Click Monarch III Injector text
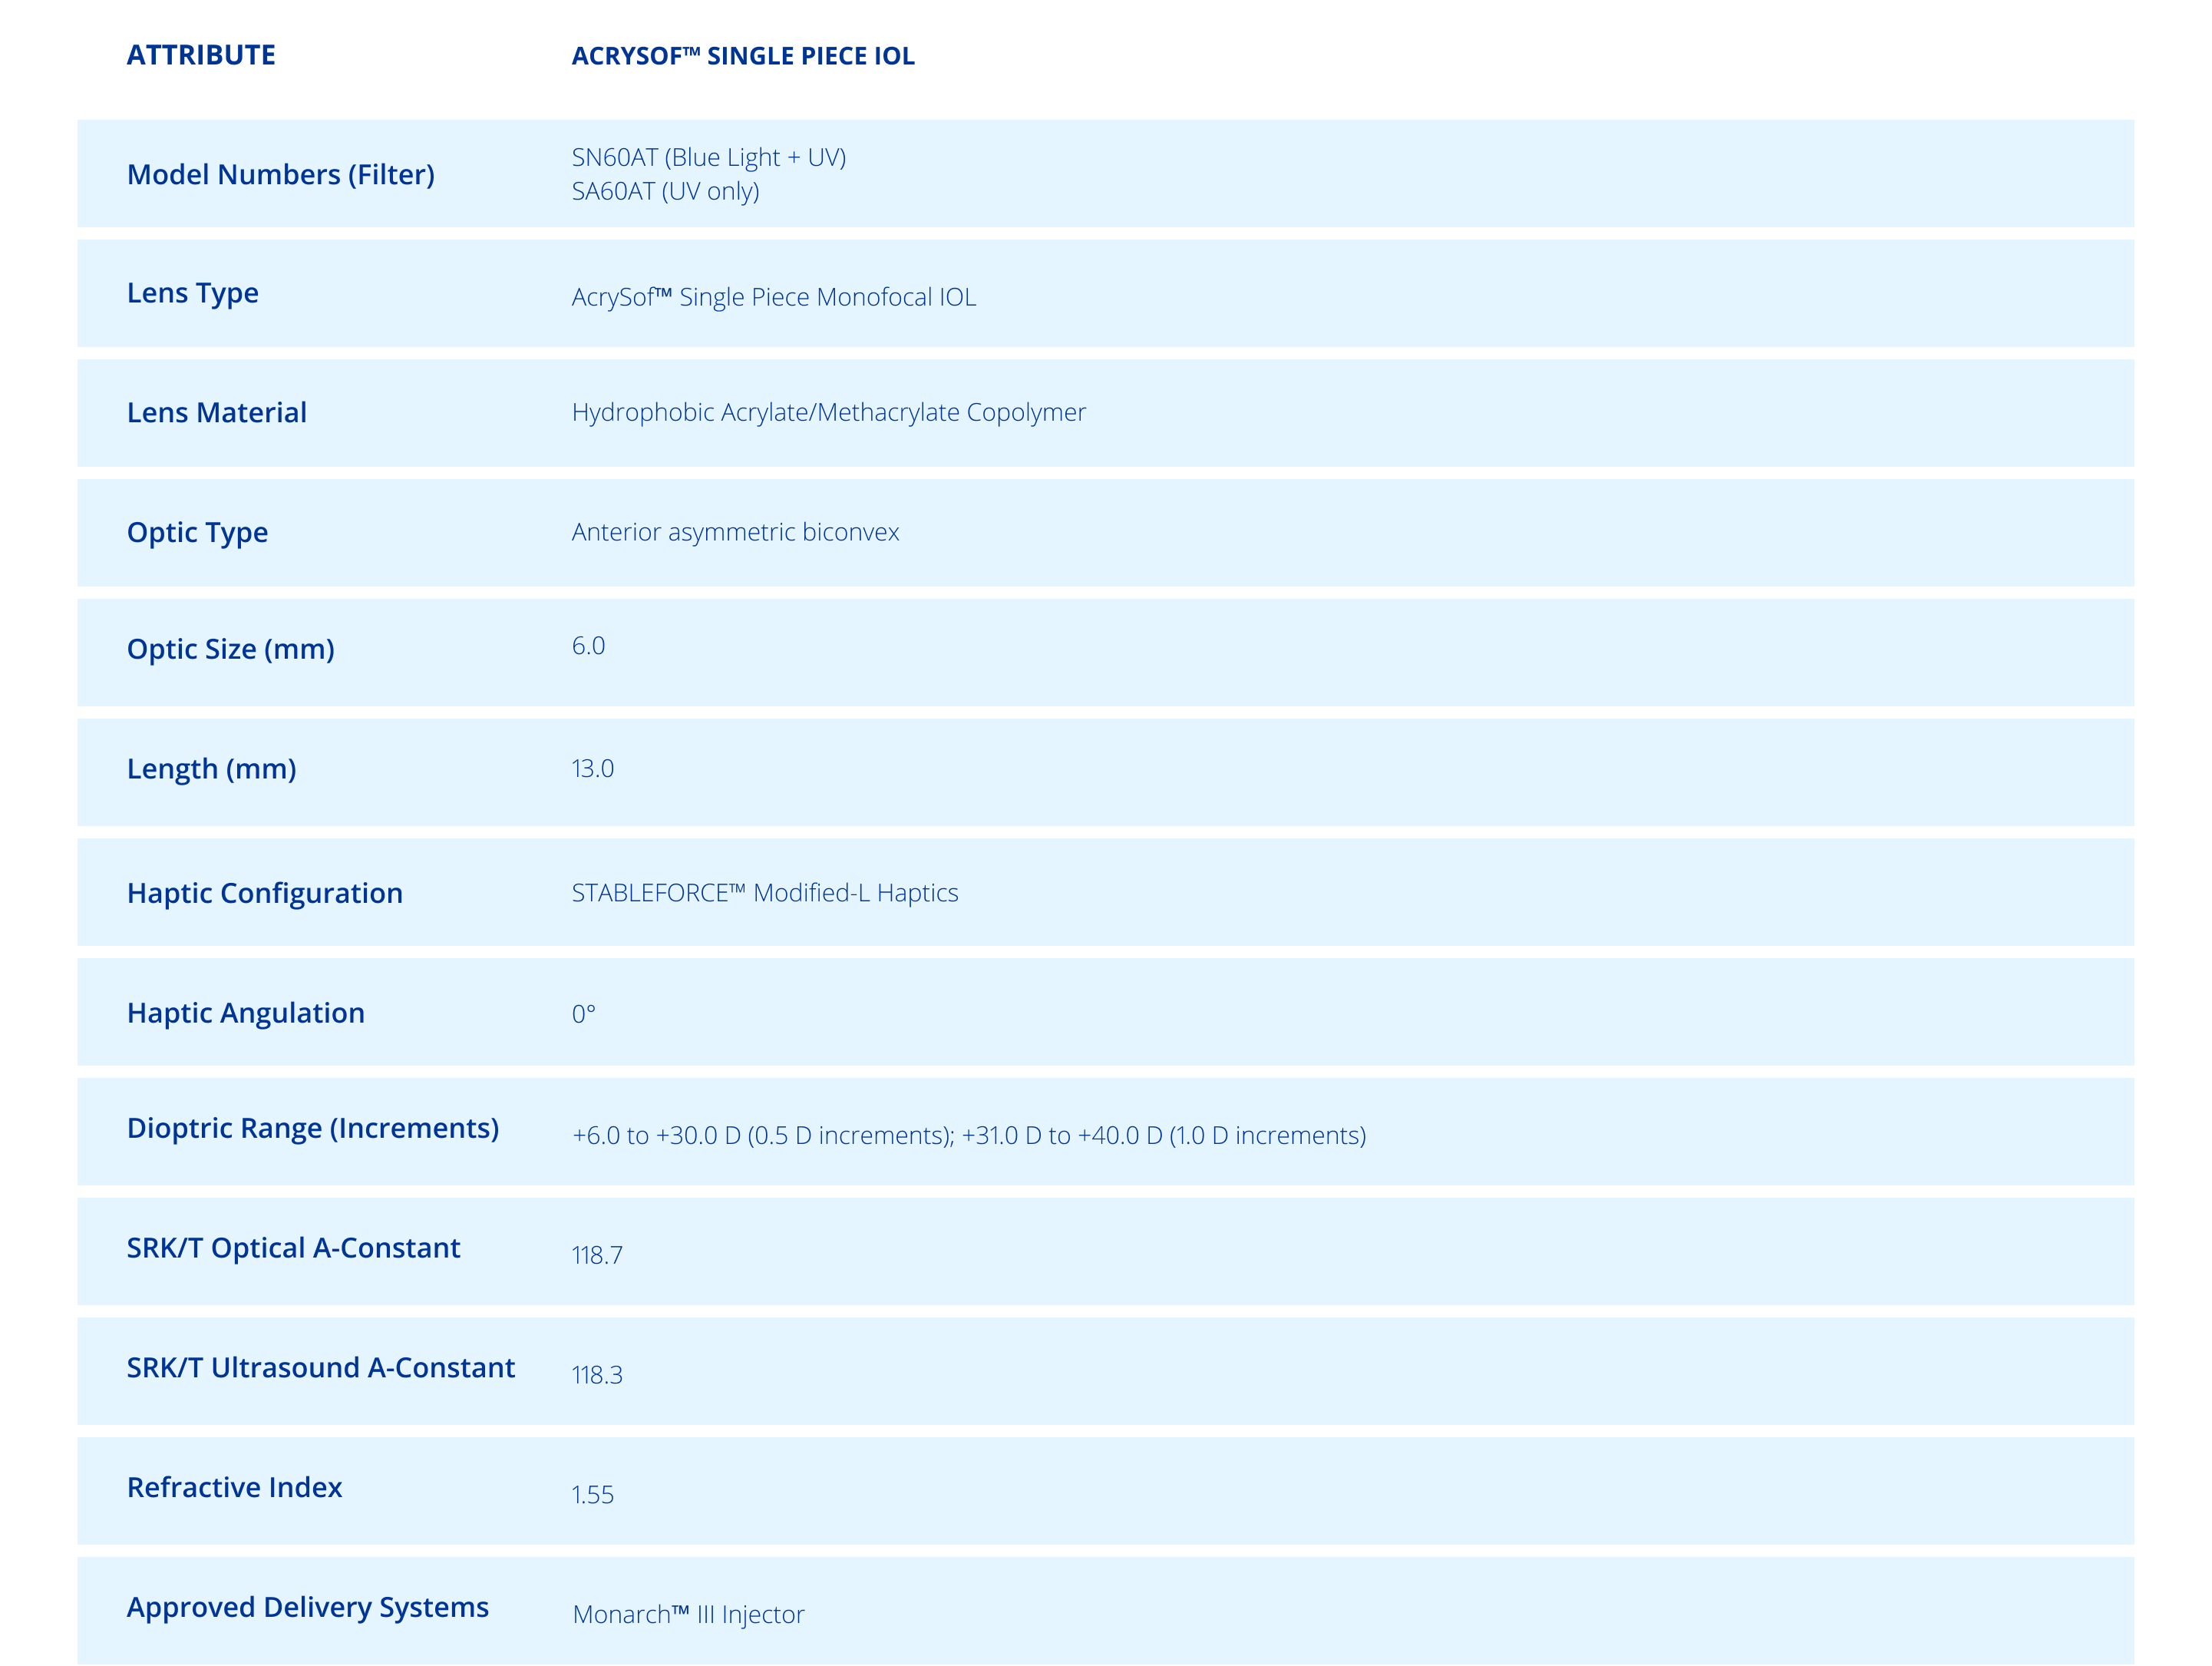This screenshot has height=1666, width=2212. 688,1614
